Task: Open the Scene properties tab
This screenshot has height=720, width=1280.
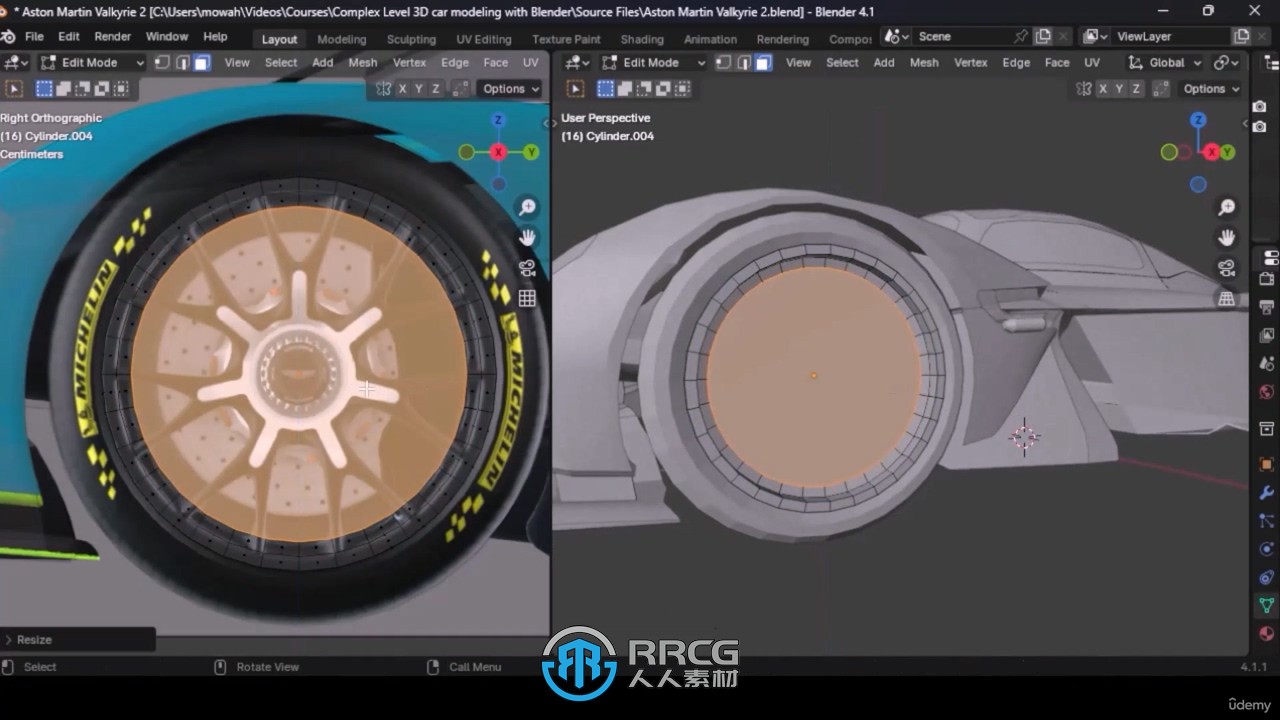Action: coord(1266,362)
